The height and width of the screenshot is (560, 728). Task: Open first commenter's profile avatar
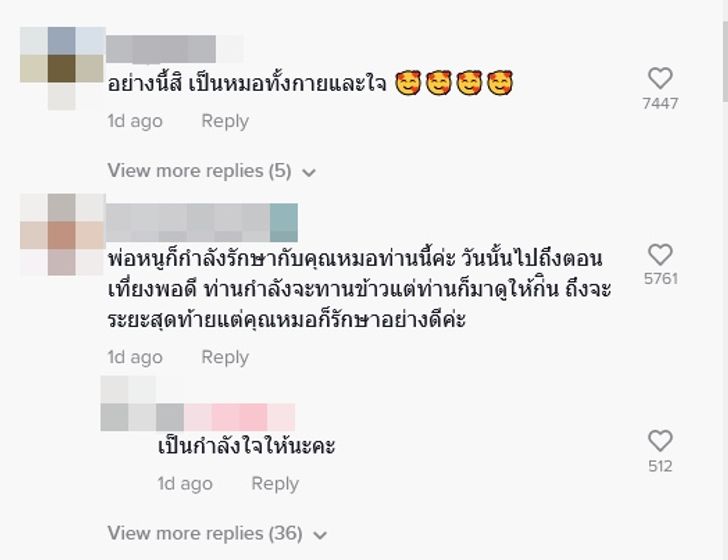point(62,68)
